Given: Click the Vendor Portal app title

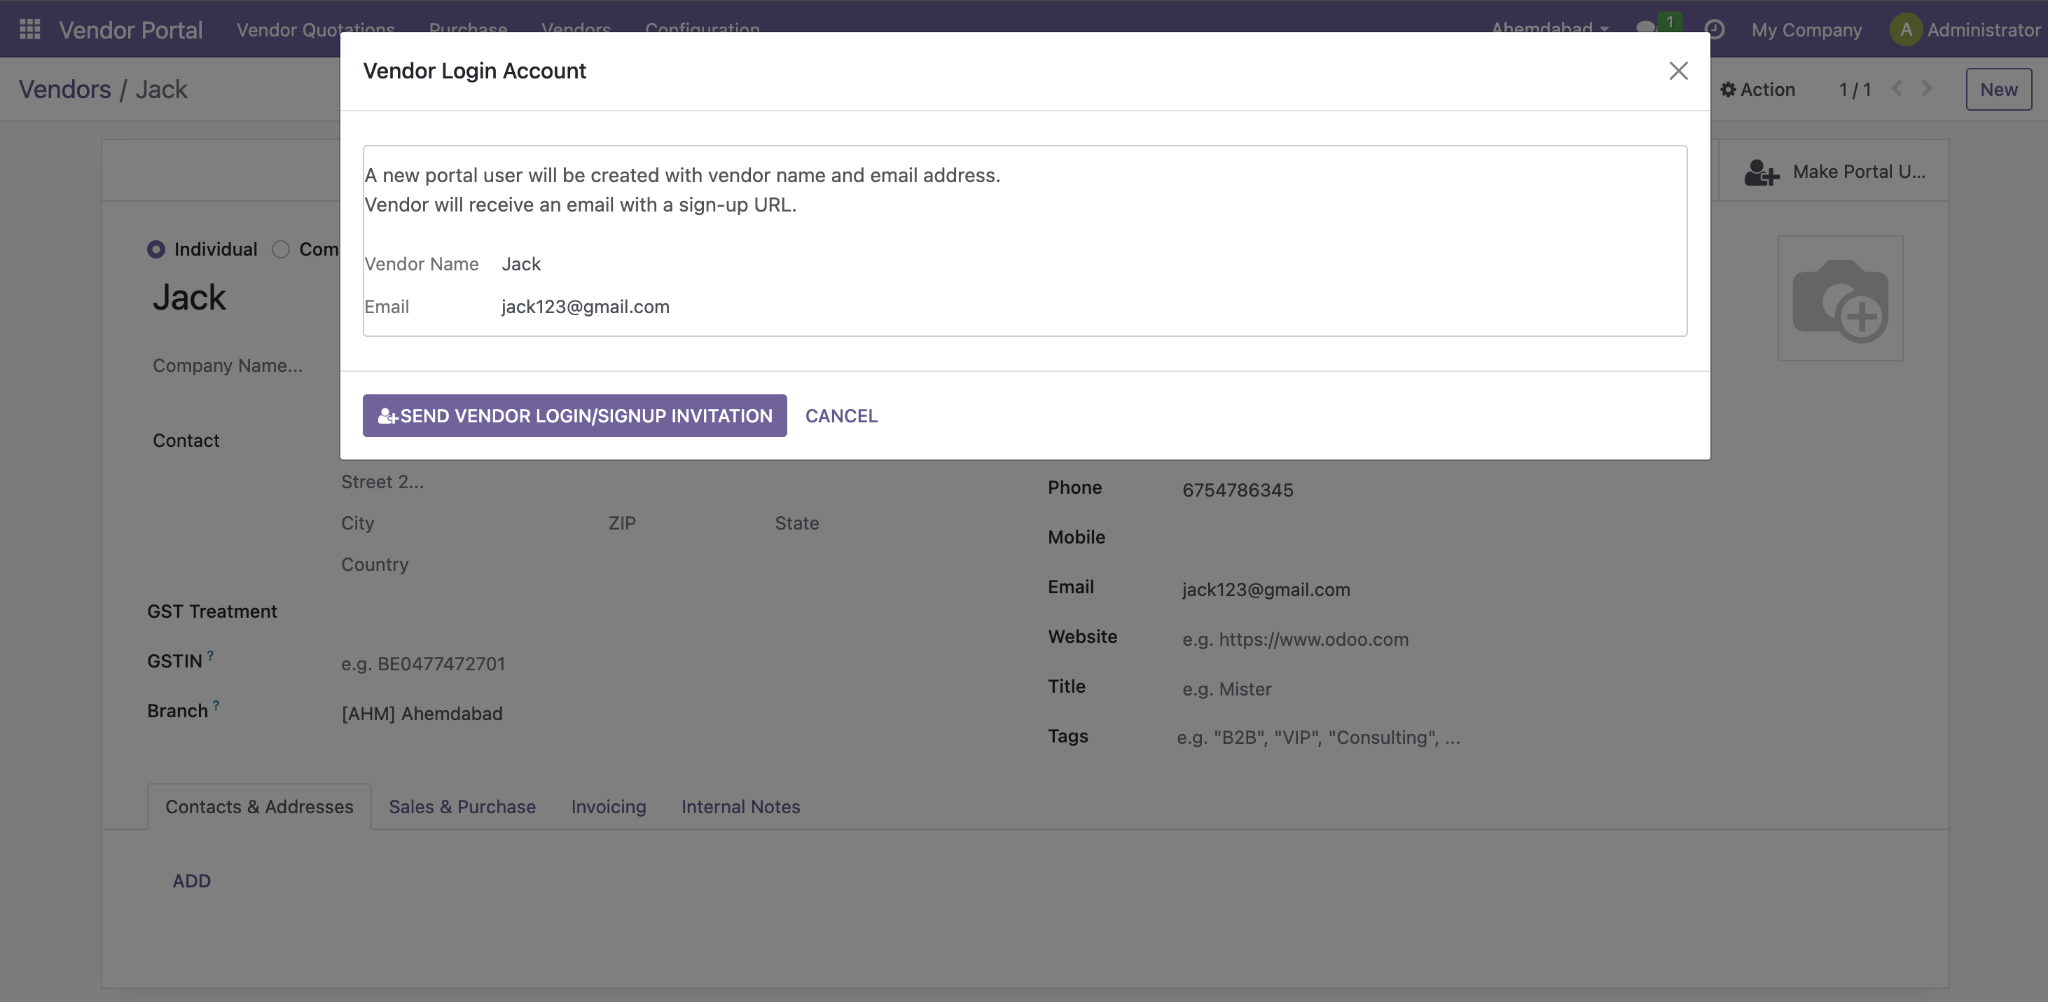Looking at the screenshot, I should pos(131,30).
